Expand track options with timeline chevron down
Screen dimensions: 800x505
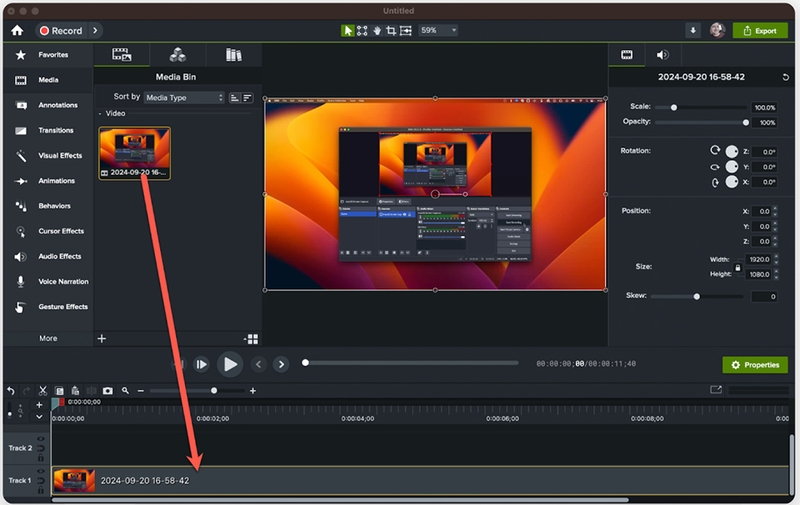39,417
